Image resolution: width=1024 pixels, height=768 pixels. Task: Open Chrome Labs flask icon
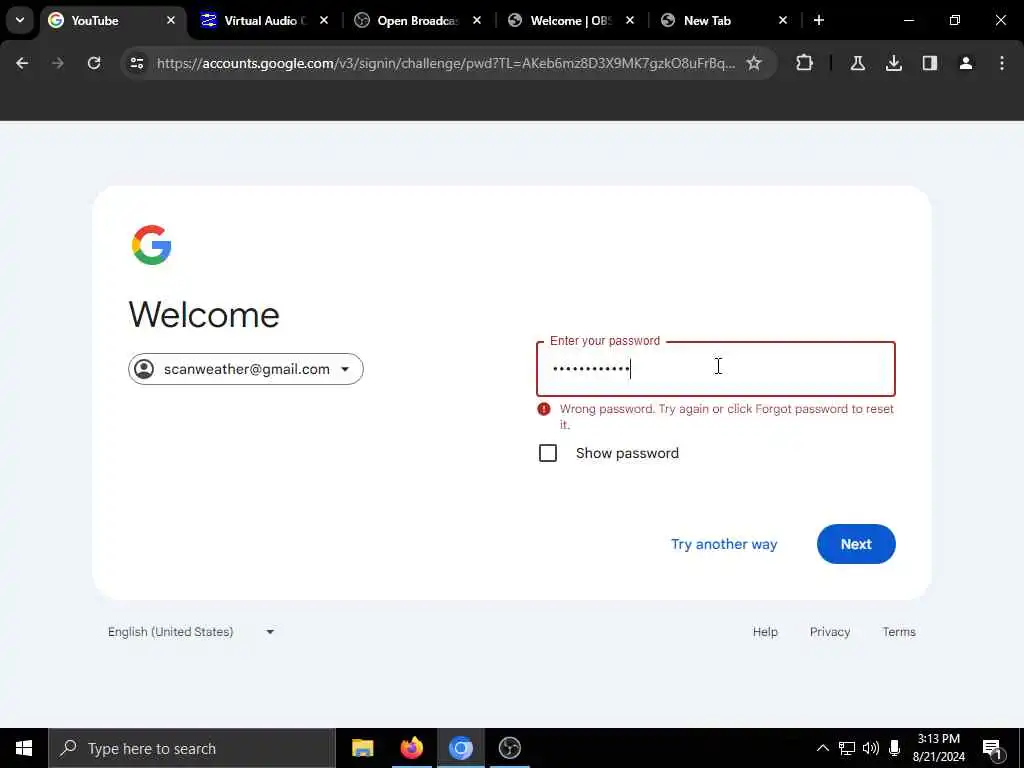pos(857,63)
